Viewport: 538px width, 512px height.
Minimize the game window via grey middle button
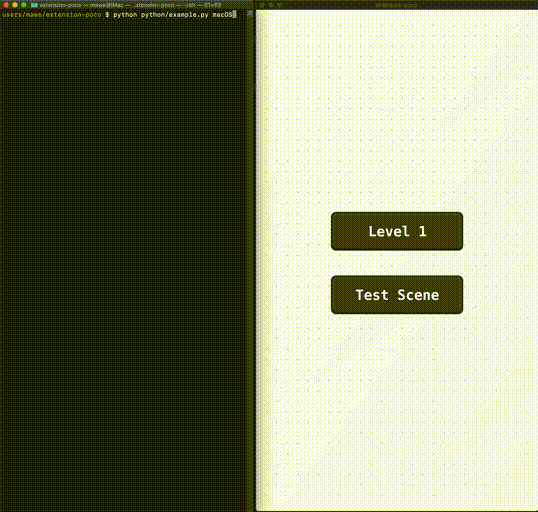click(271, 5)
